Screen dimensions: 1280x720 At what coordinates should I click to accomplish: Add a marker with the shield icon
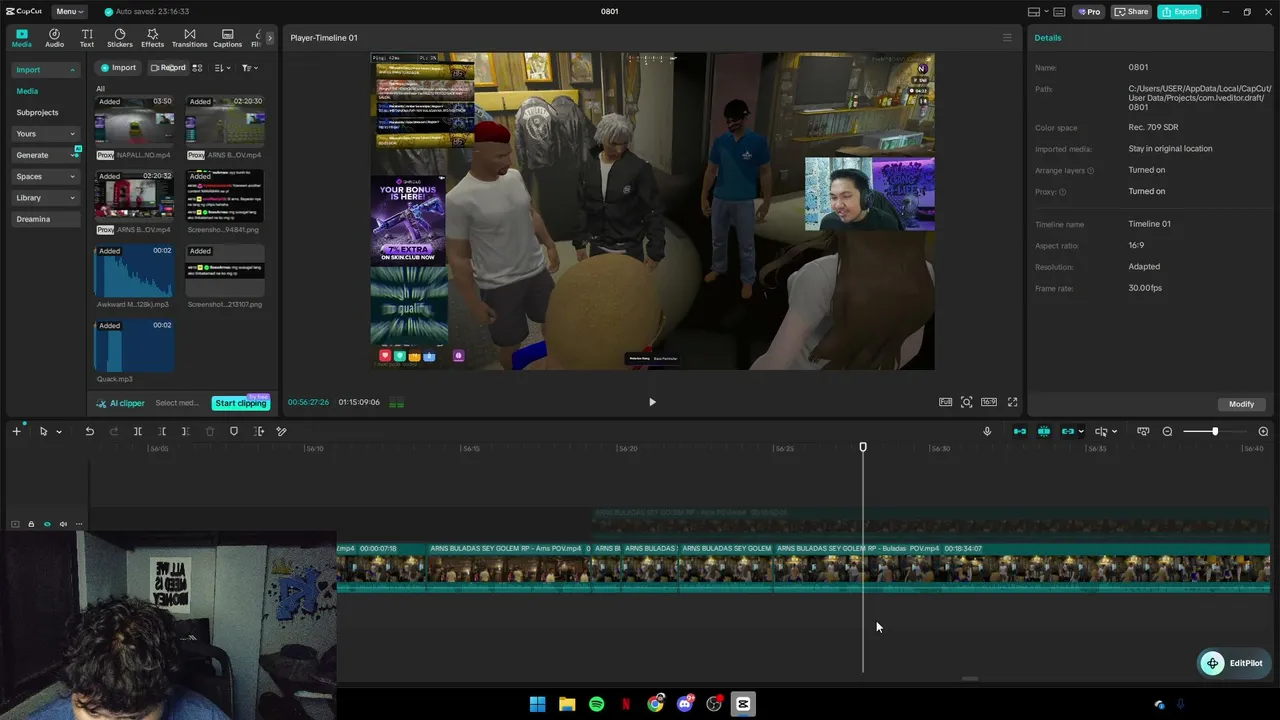tap(234, 431)
